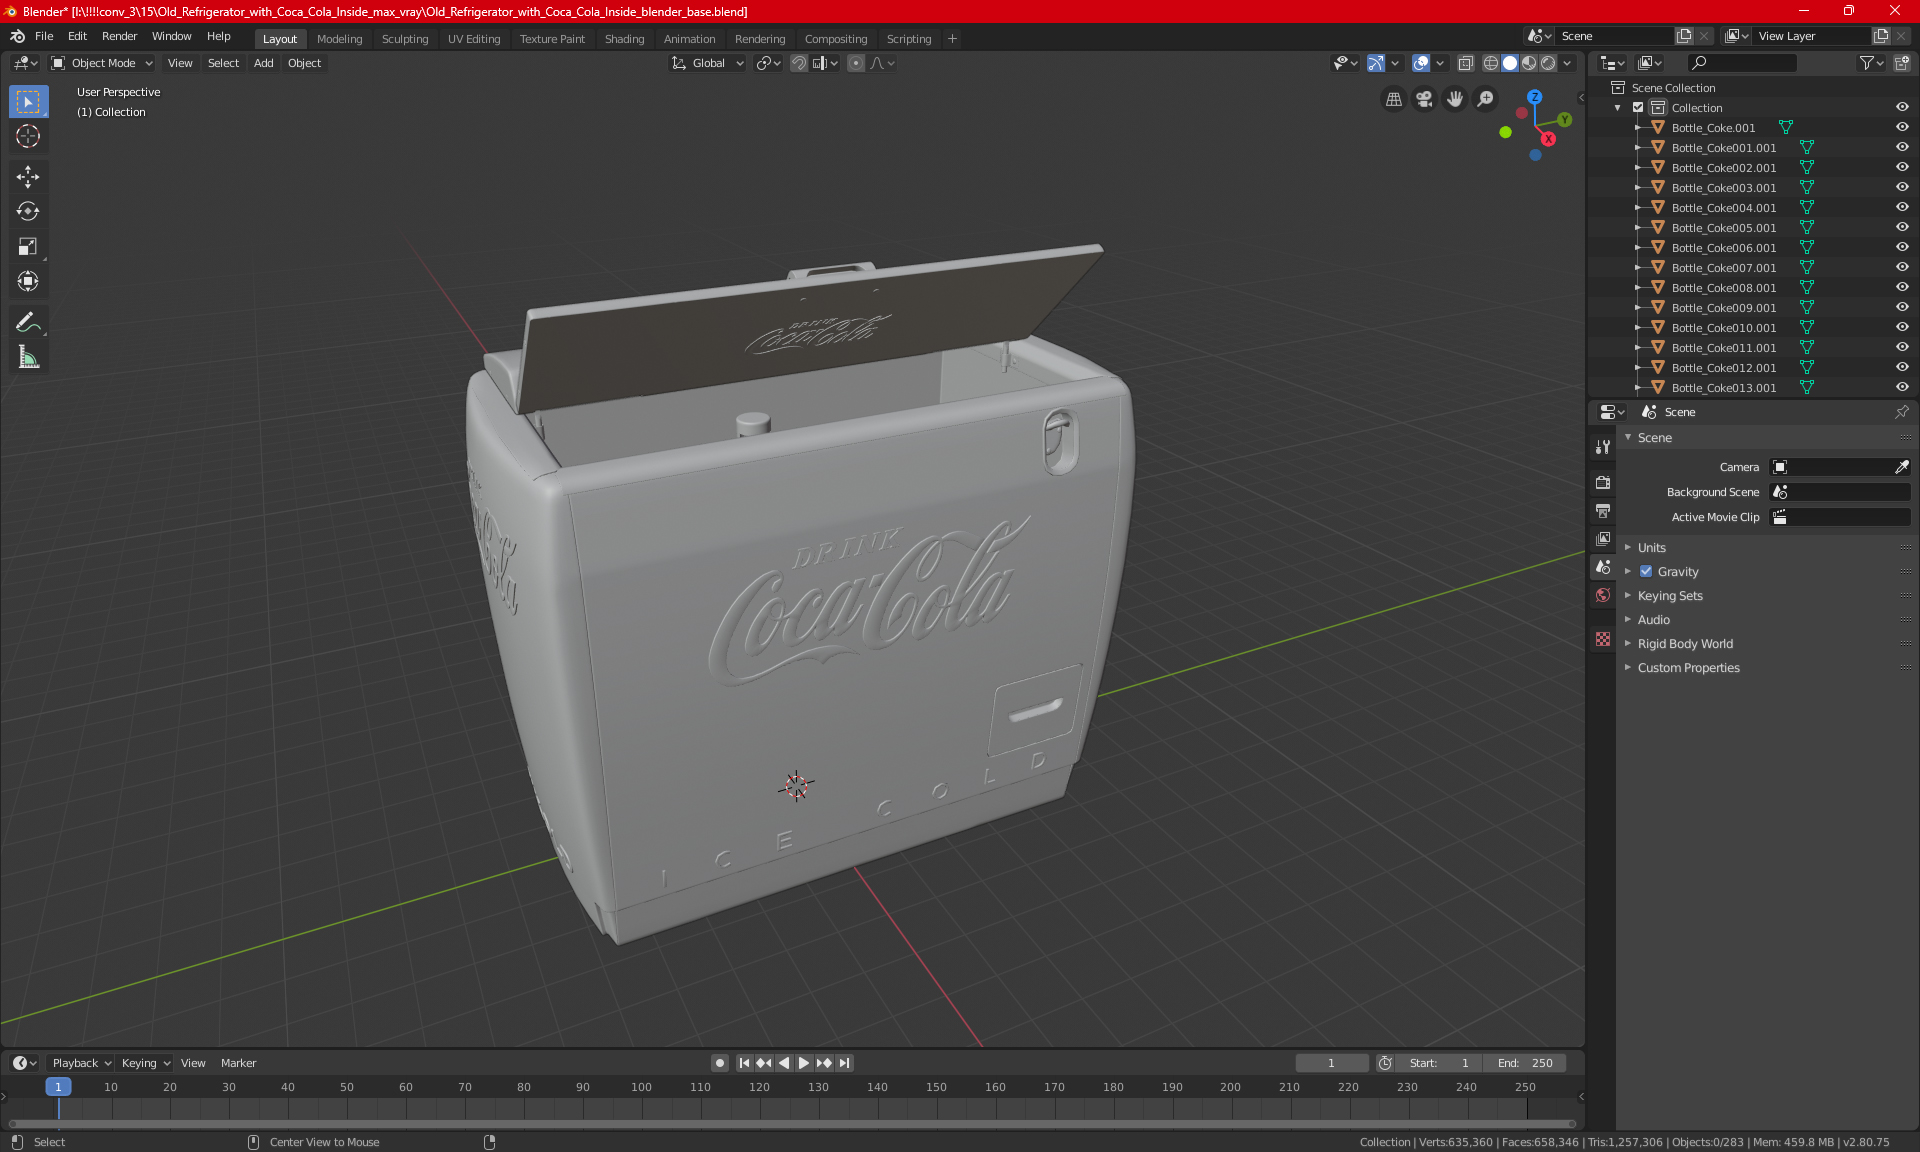The height and width of the screenshot is (1152, 1920).
Task: Activate the Scale tool
Action: [28, 247]
